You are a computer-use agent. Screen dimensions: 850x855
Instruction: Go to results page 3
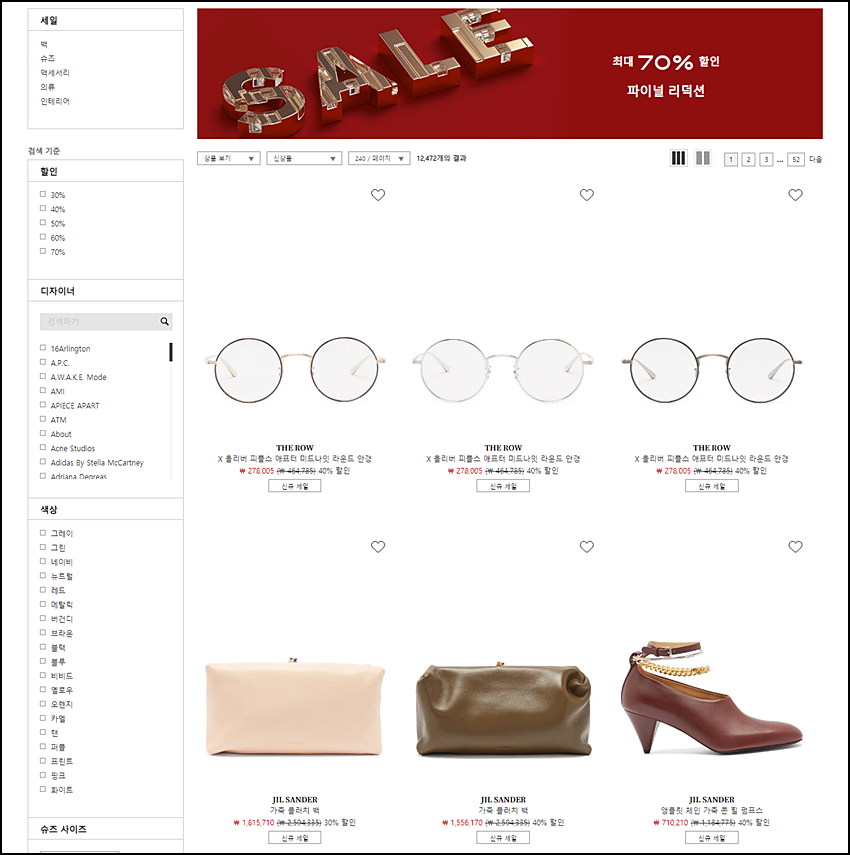(766, 159)
